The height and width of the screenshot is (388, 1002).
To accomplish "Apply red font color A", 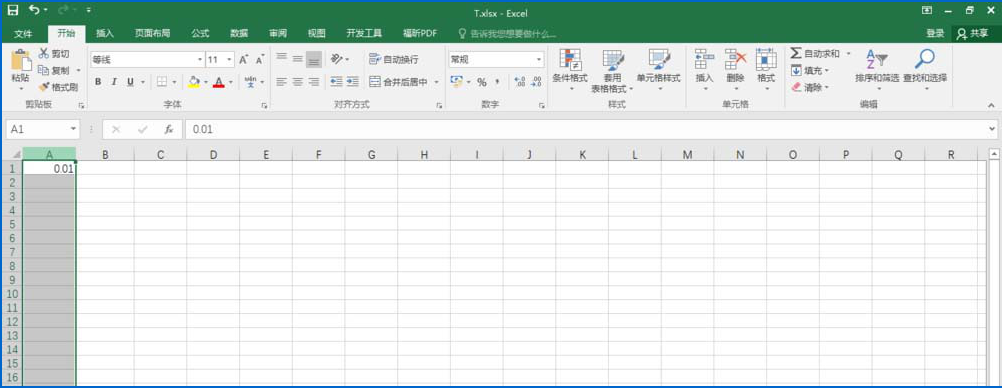I will click(x=219, y=82).
